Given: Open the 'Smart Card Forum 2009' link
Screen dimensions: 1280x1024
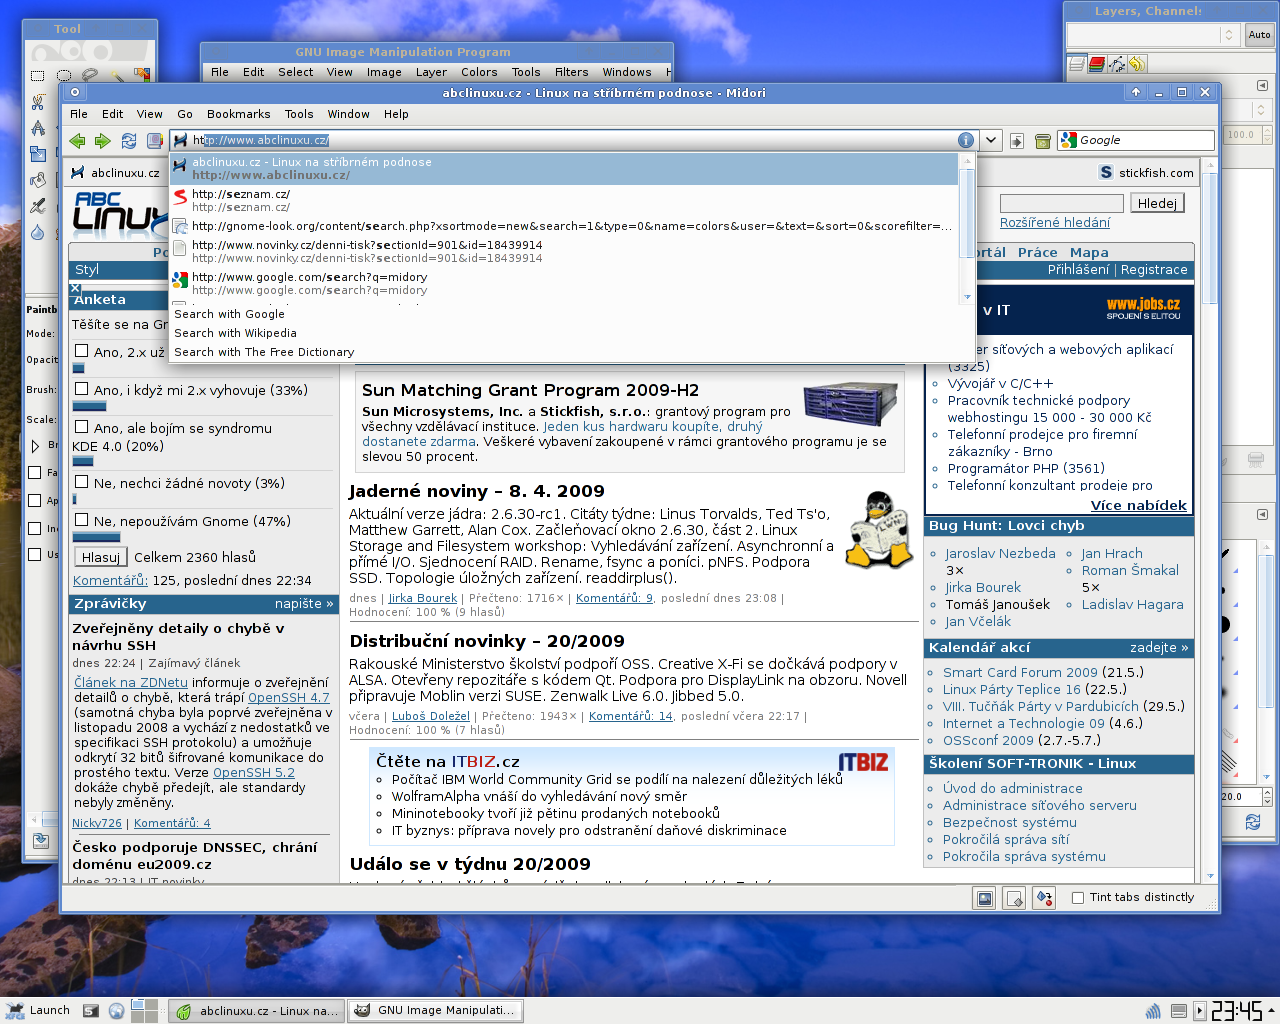Looking at the screenshot, I should pyautogui.click(x=1020, y=673).
